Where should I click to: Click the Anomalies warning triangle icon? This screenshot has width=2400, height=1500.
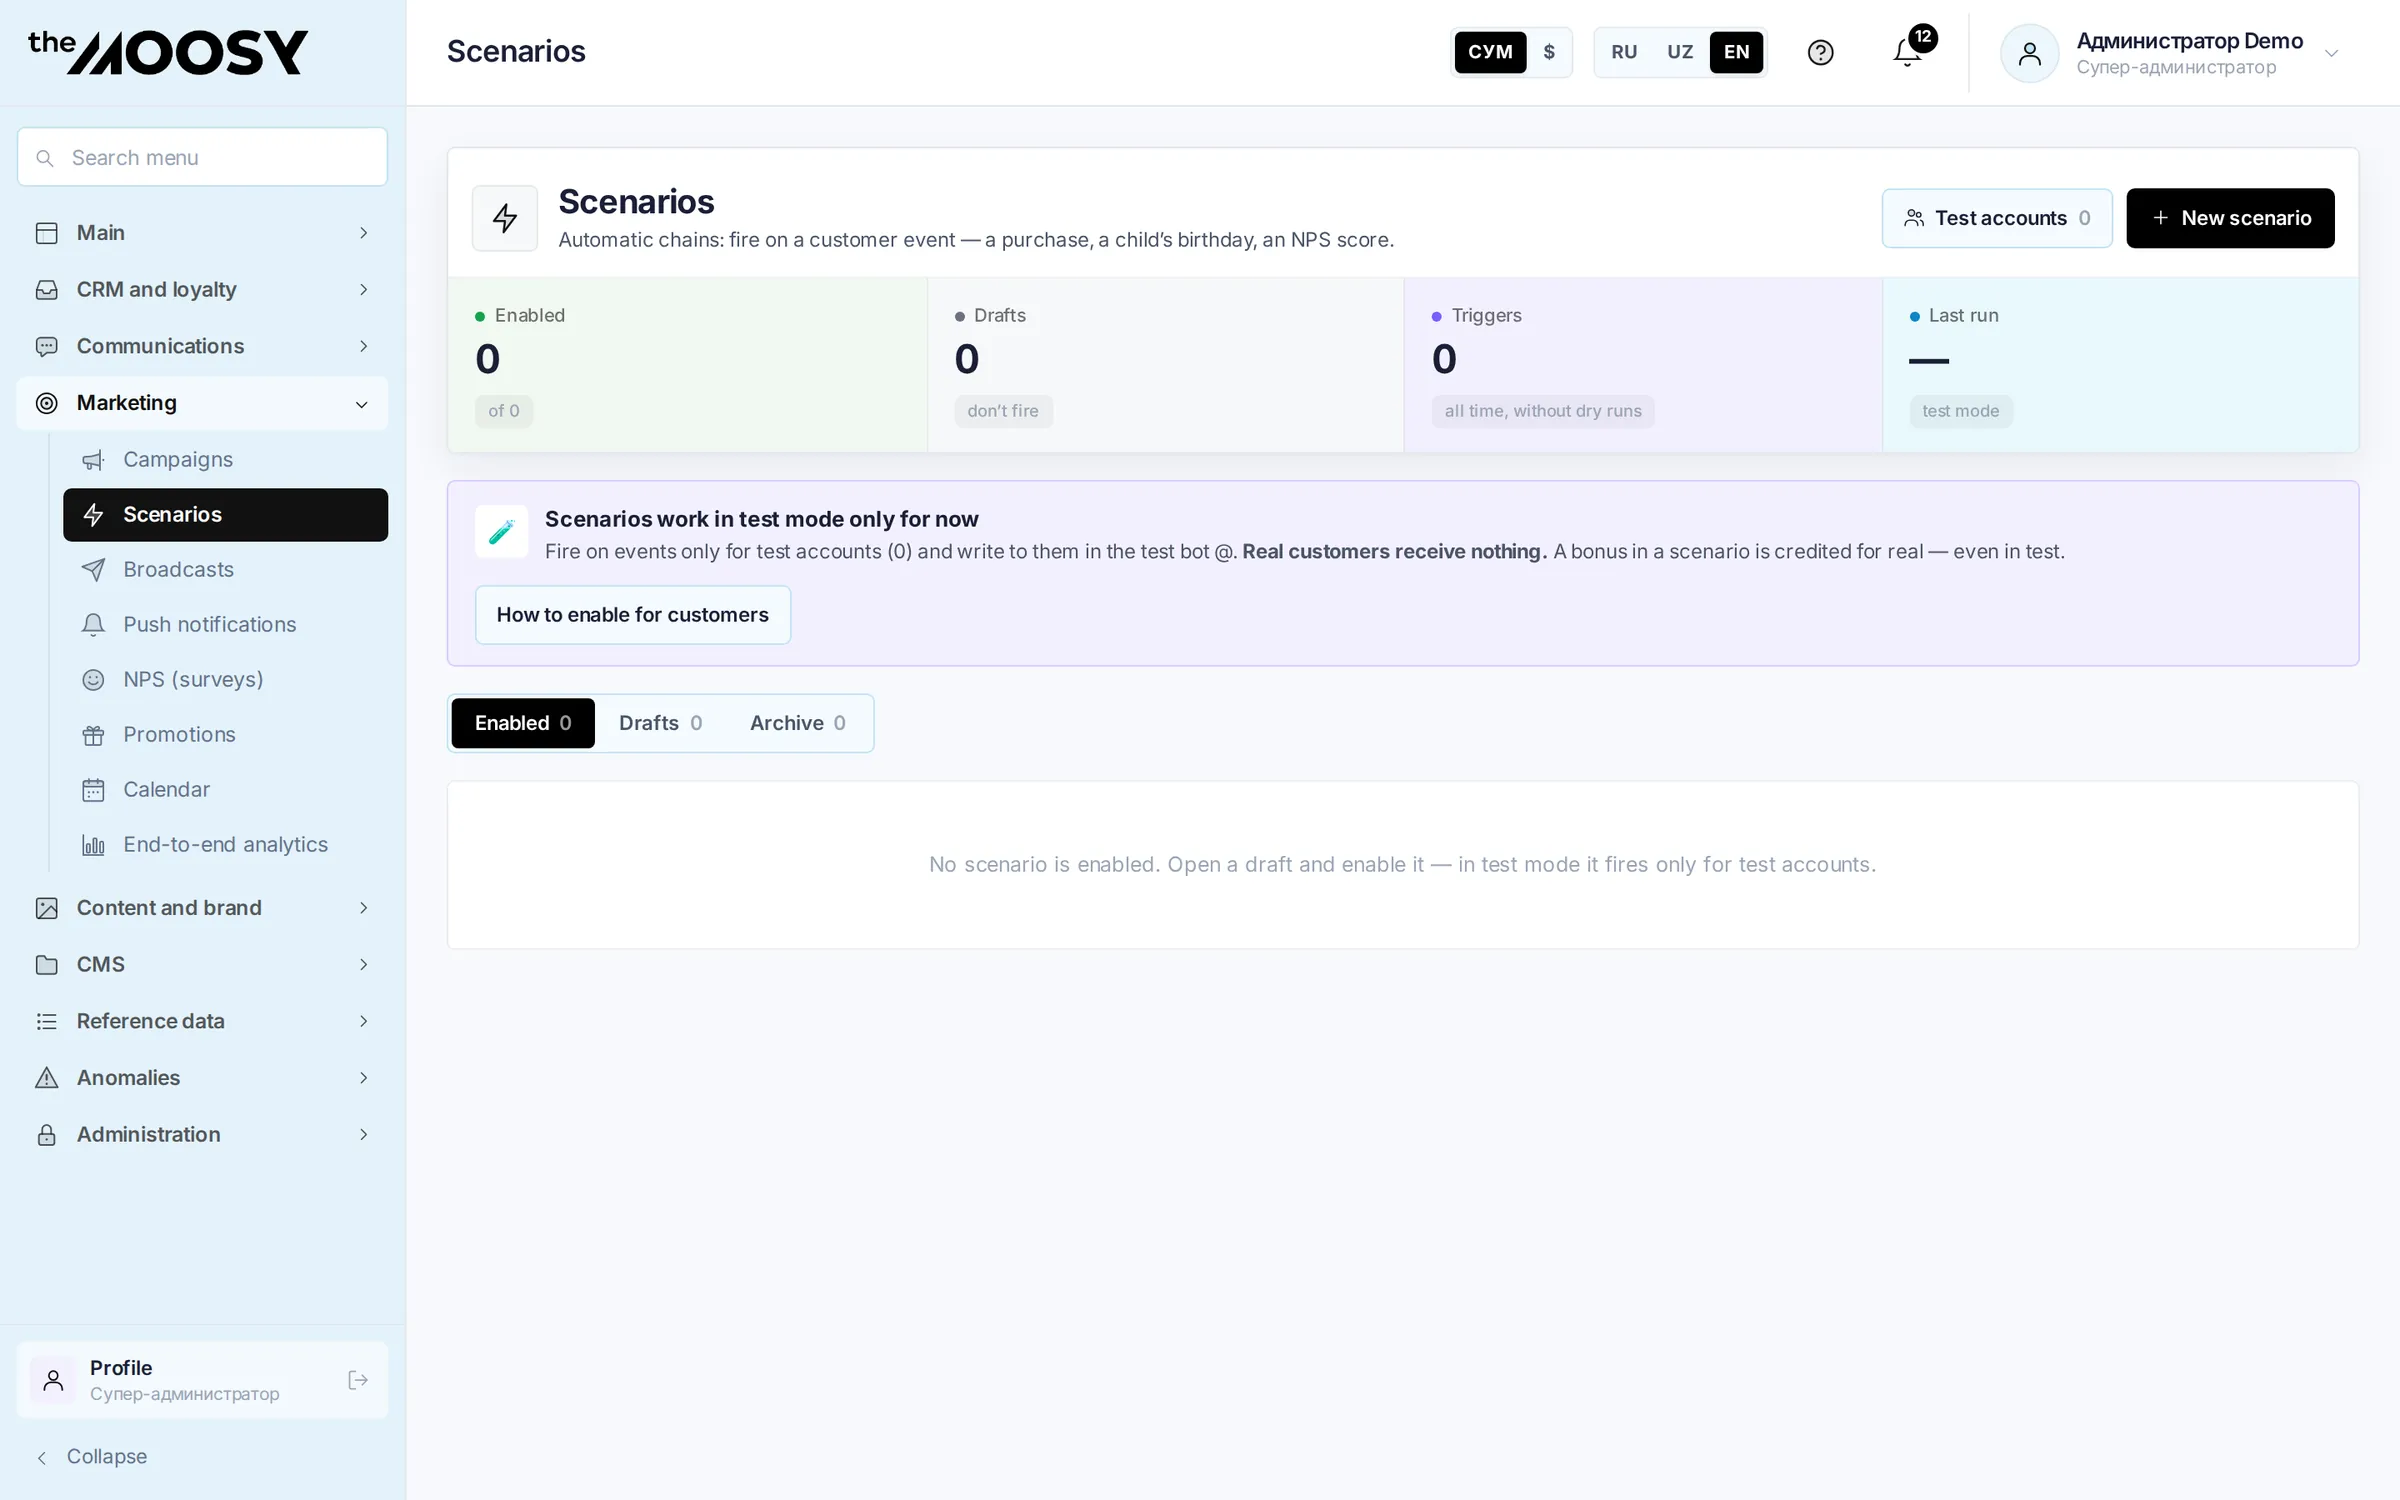click(46, 1078)
